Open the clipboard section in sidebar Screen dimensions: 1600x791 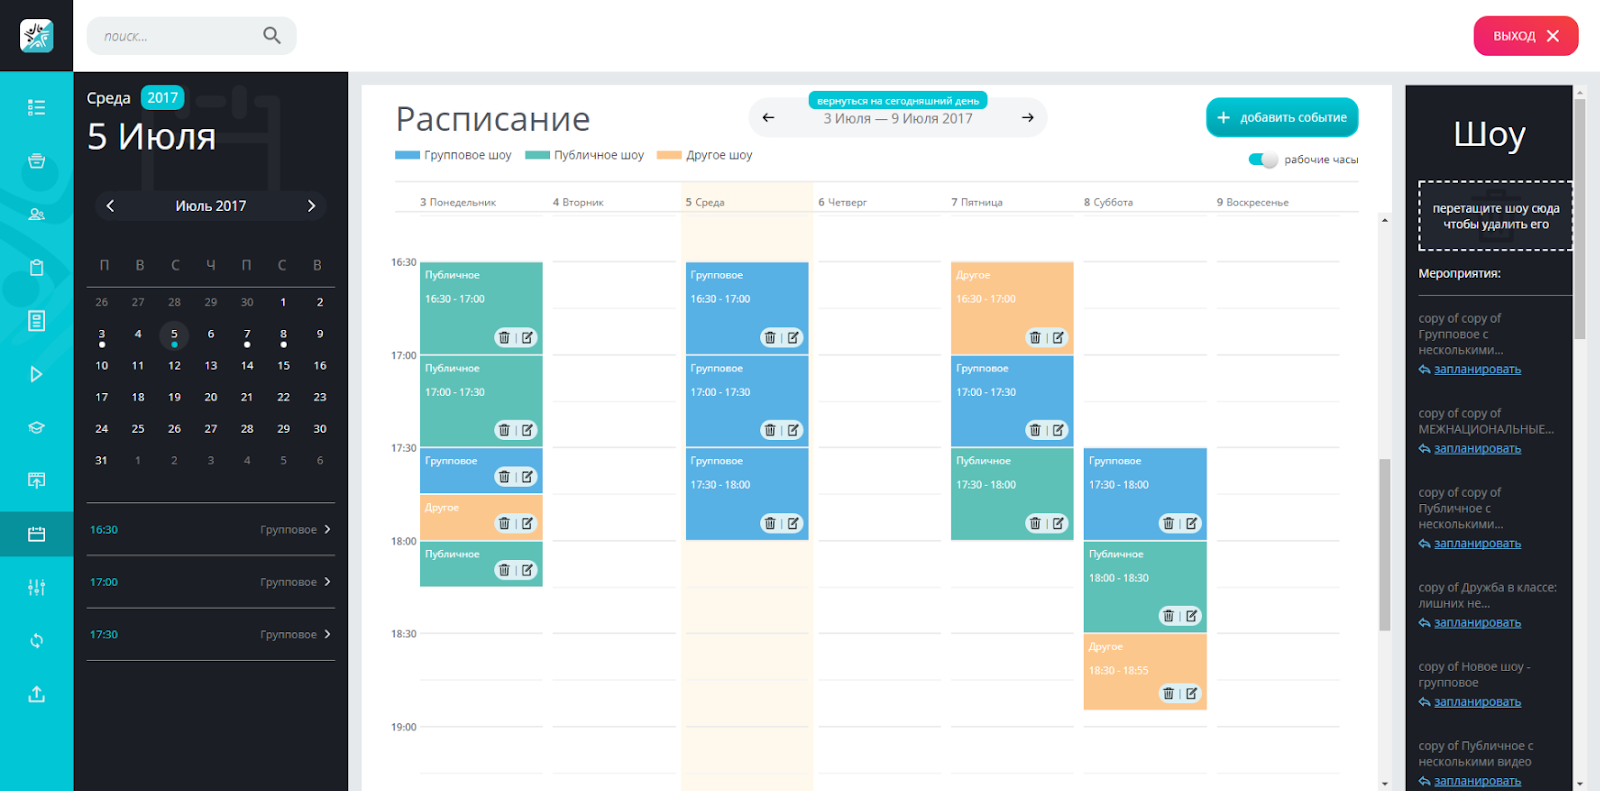coord(36,267)
